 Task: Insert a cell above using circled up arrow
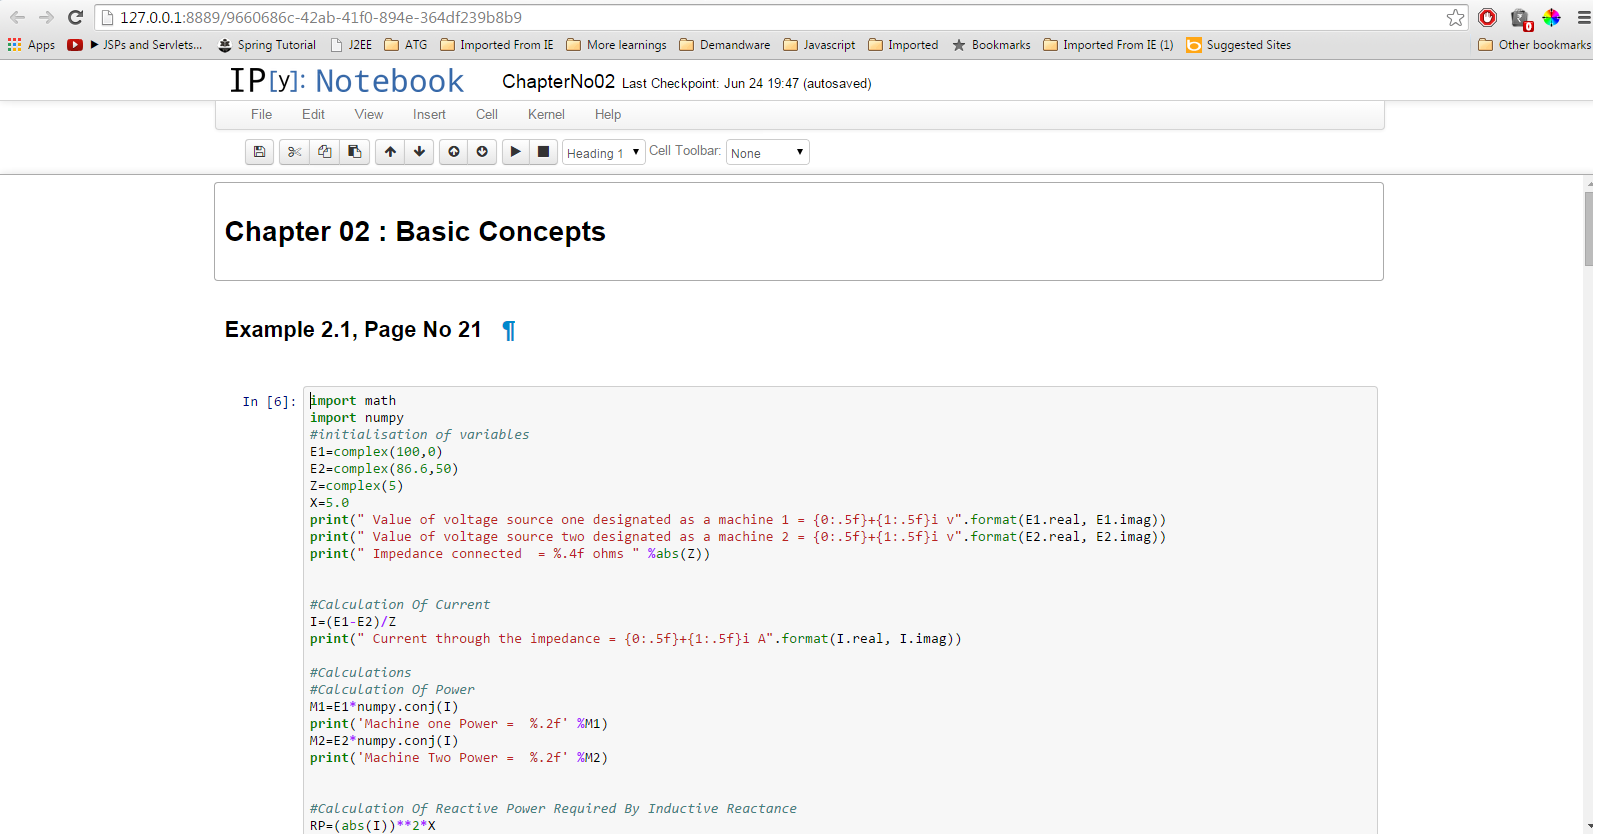pos(454,152)
